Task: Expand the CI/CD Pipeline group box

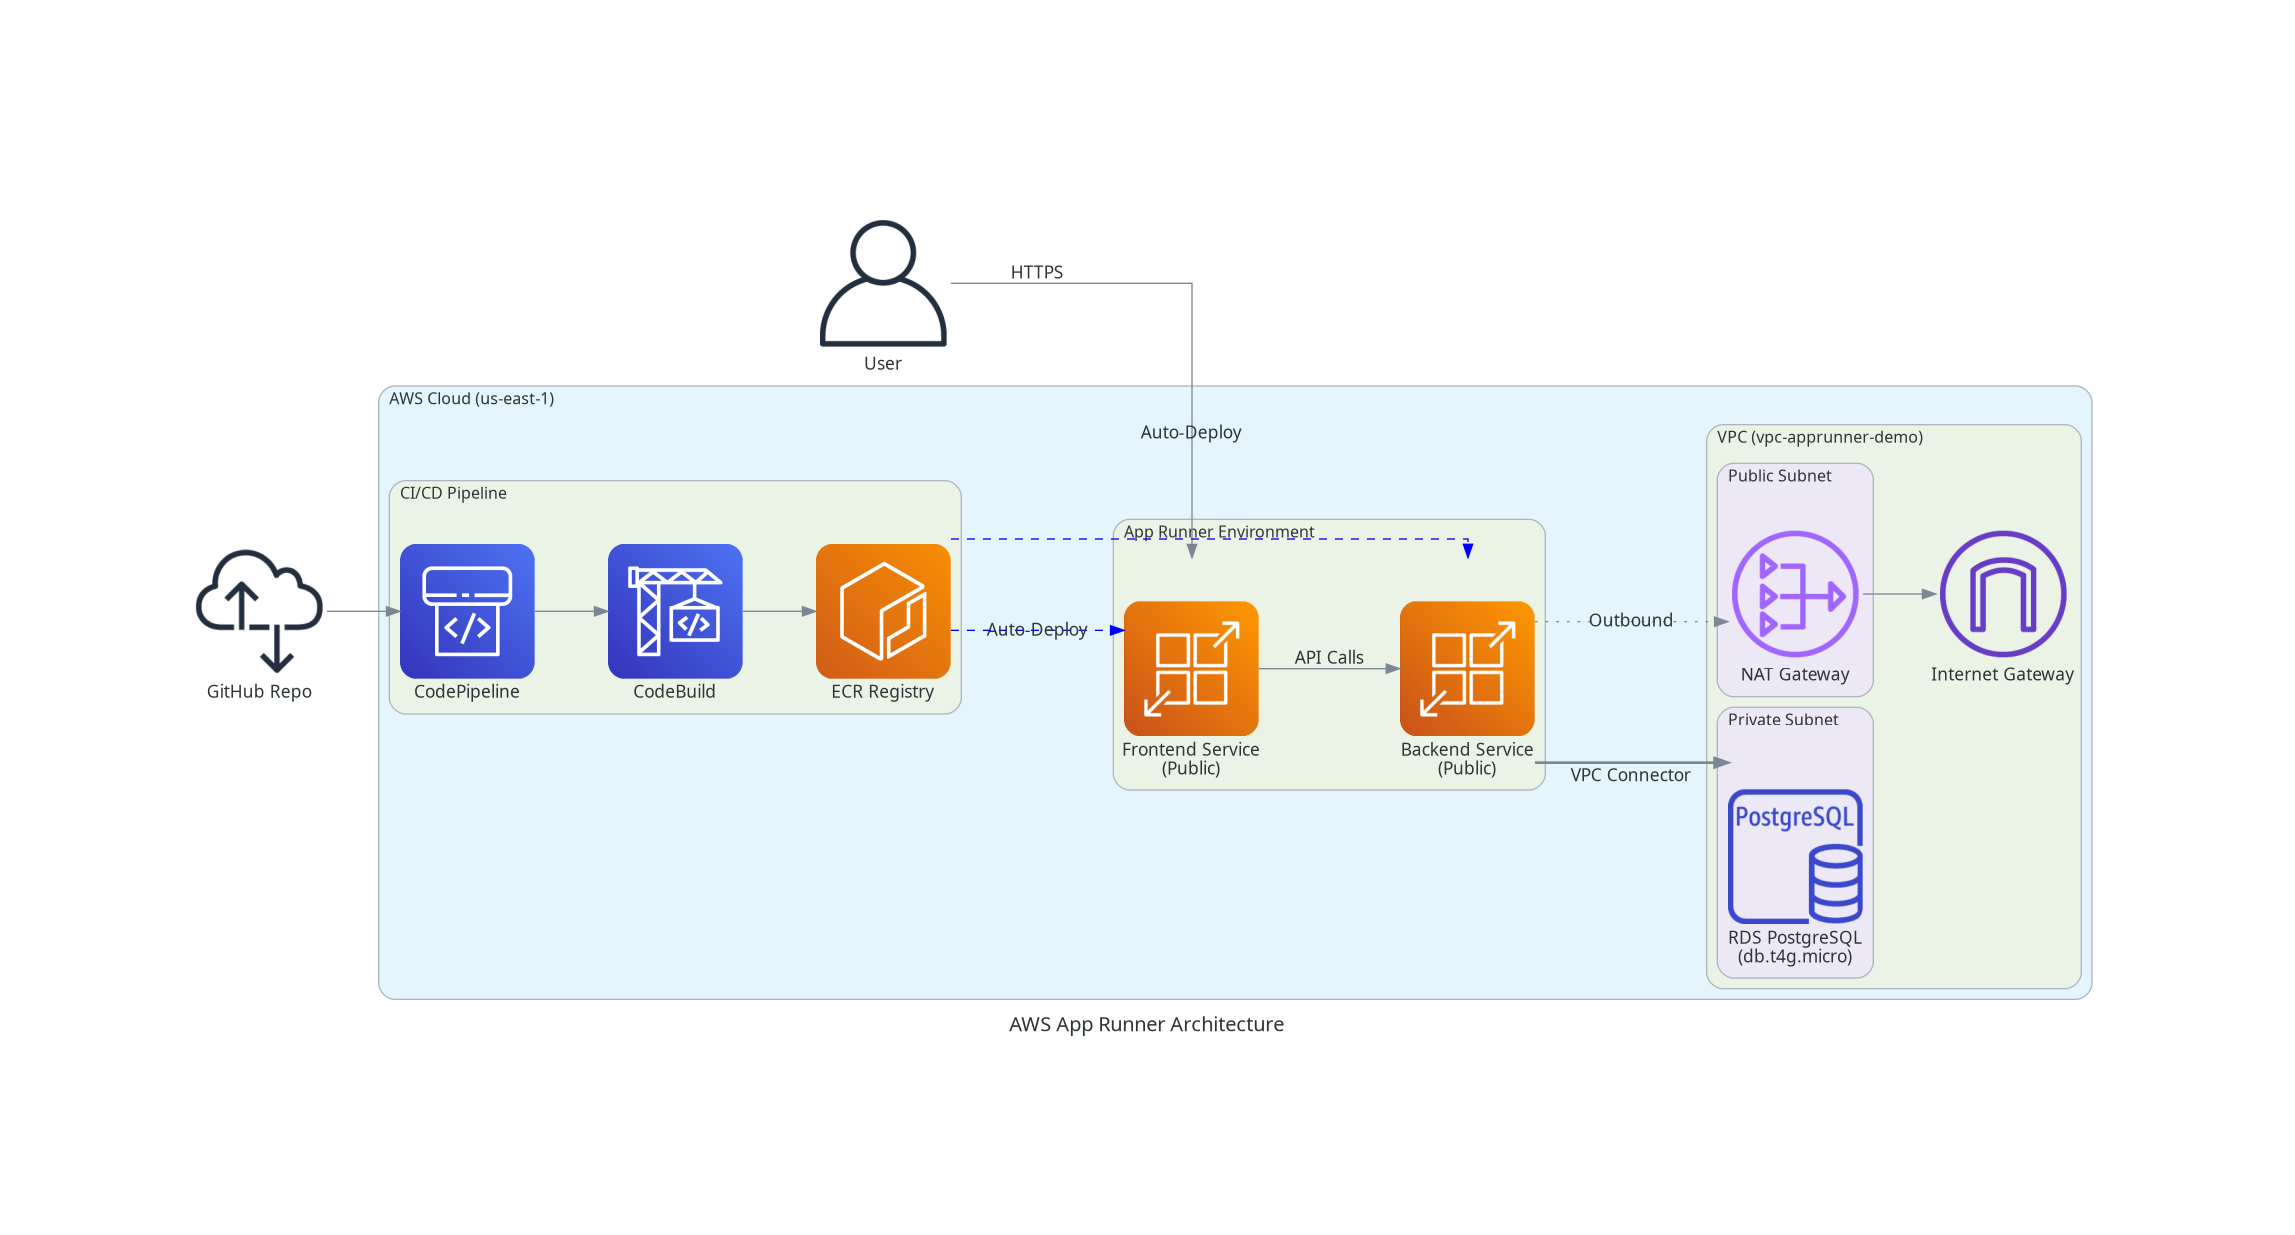Action: coord(452,493)
